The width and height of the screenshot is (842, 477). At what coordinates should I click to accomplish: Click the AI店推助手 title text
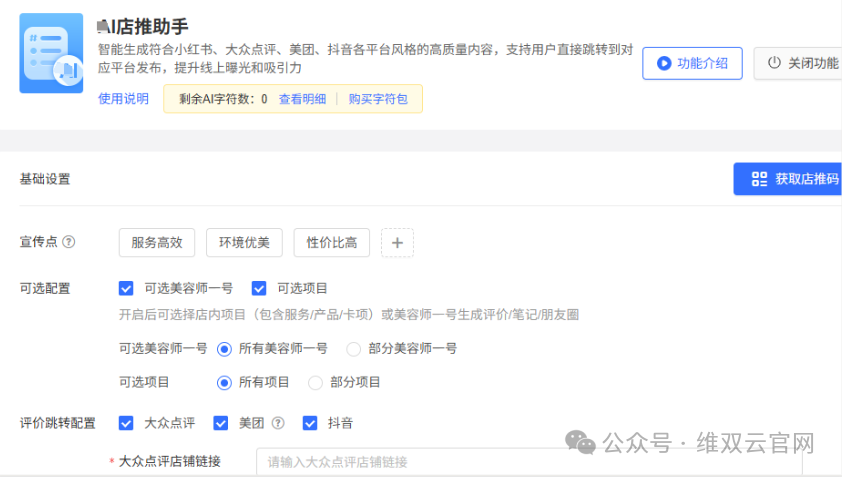143,26
